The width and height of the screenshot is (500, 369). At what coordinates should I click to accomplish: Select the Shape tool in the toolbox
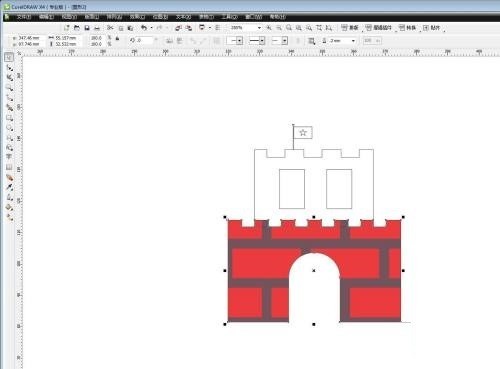(x=9, y=68)
